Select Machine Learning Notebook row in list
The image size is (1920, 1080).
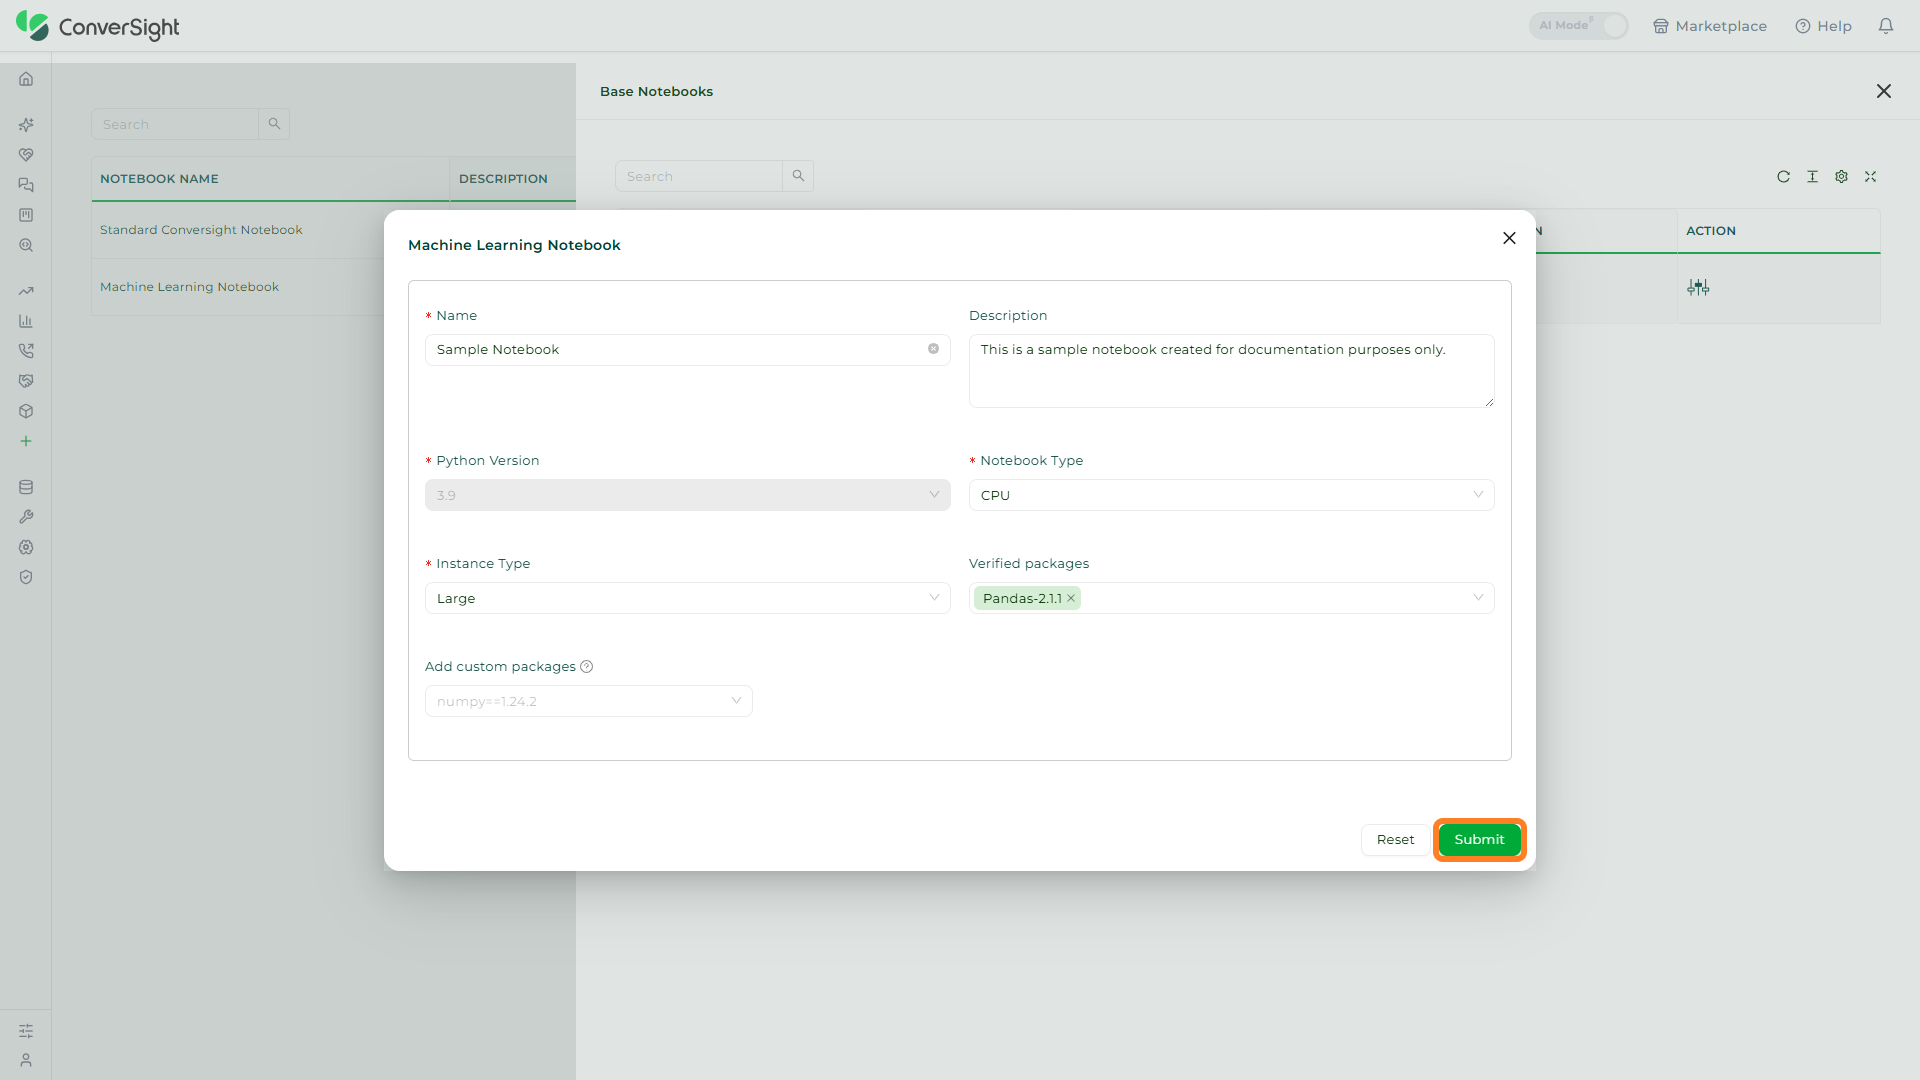pos(189,287)
